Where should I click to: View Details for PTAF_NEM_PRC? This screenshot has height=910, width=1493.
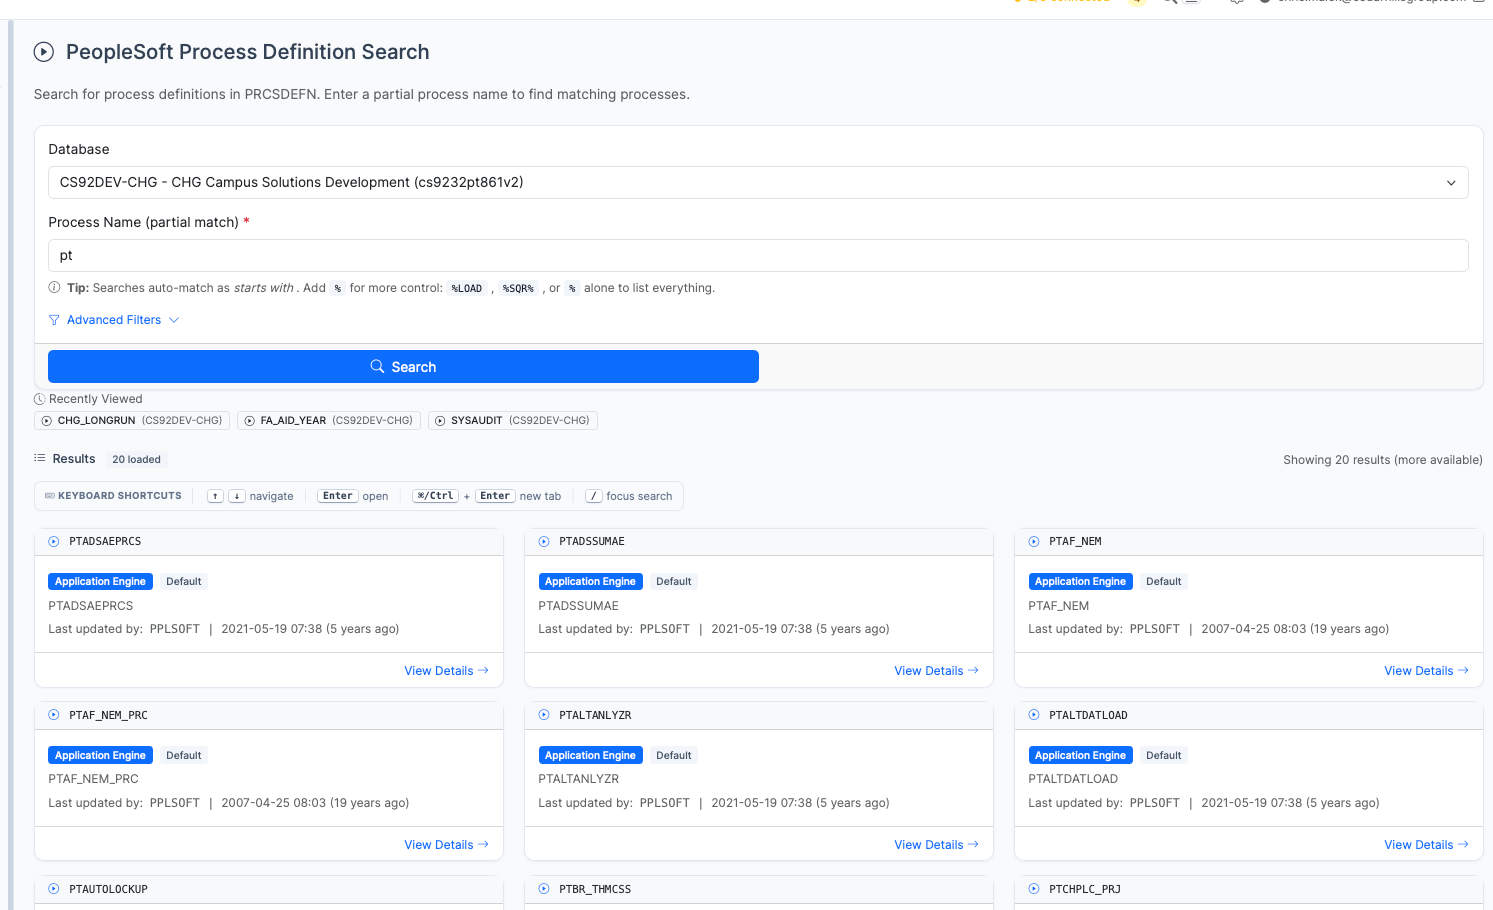(x=446, y=845)
